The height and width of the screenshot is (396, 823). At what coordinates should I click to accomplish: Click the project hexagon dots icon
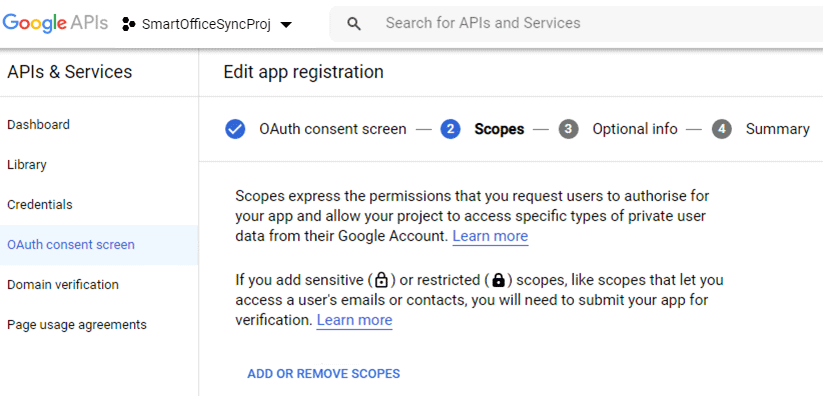(128, 24)
